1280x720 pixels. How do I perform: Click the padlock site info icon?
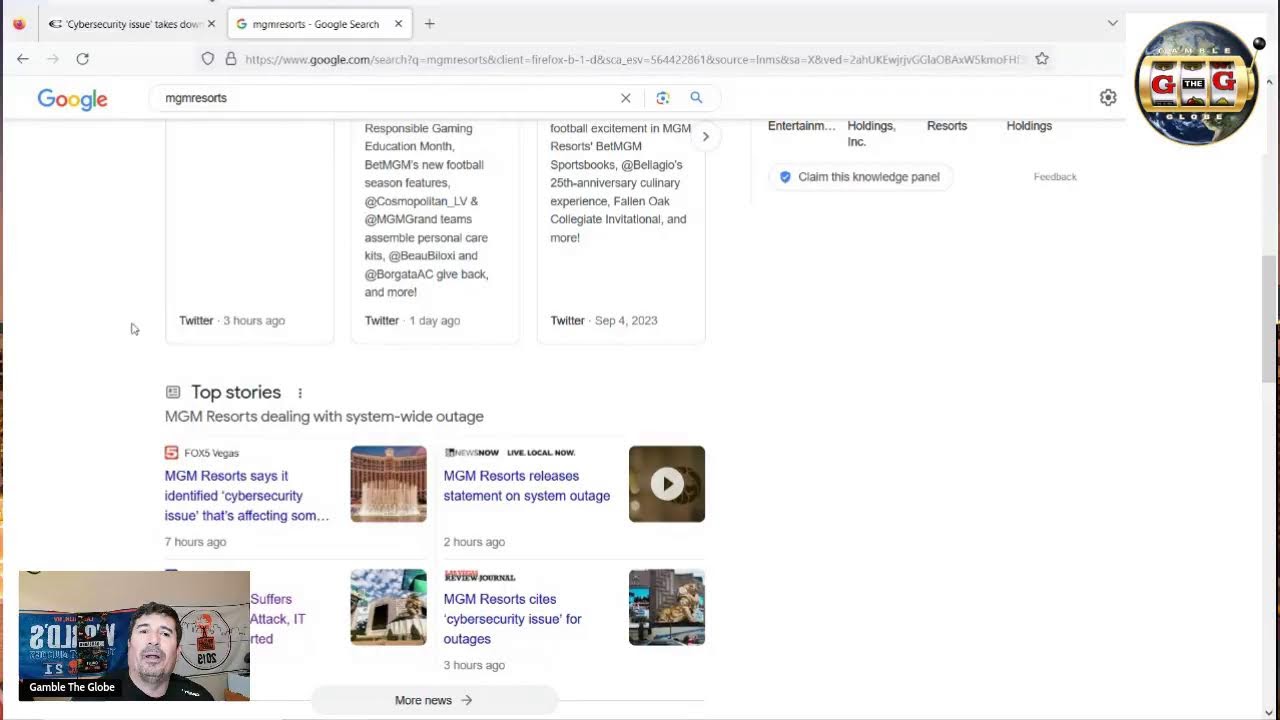coord(231,59)
